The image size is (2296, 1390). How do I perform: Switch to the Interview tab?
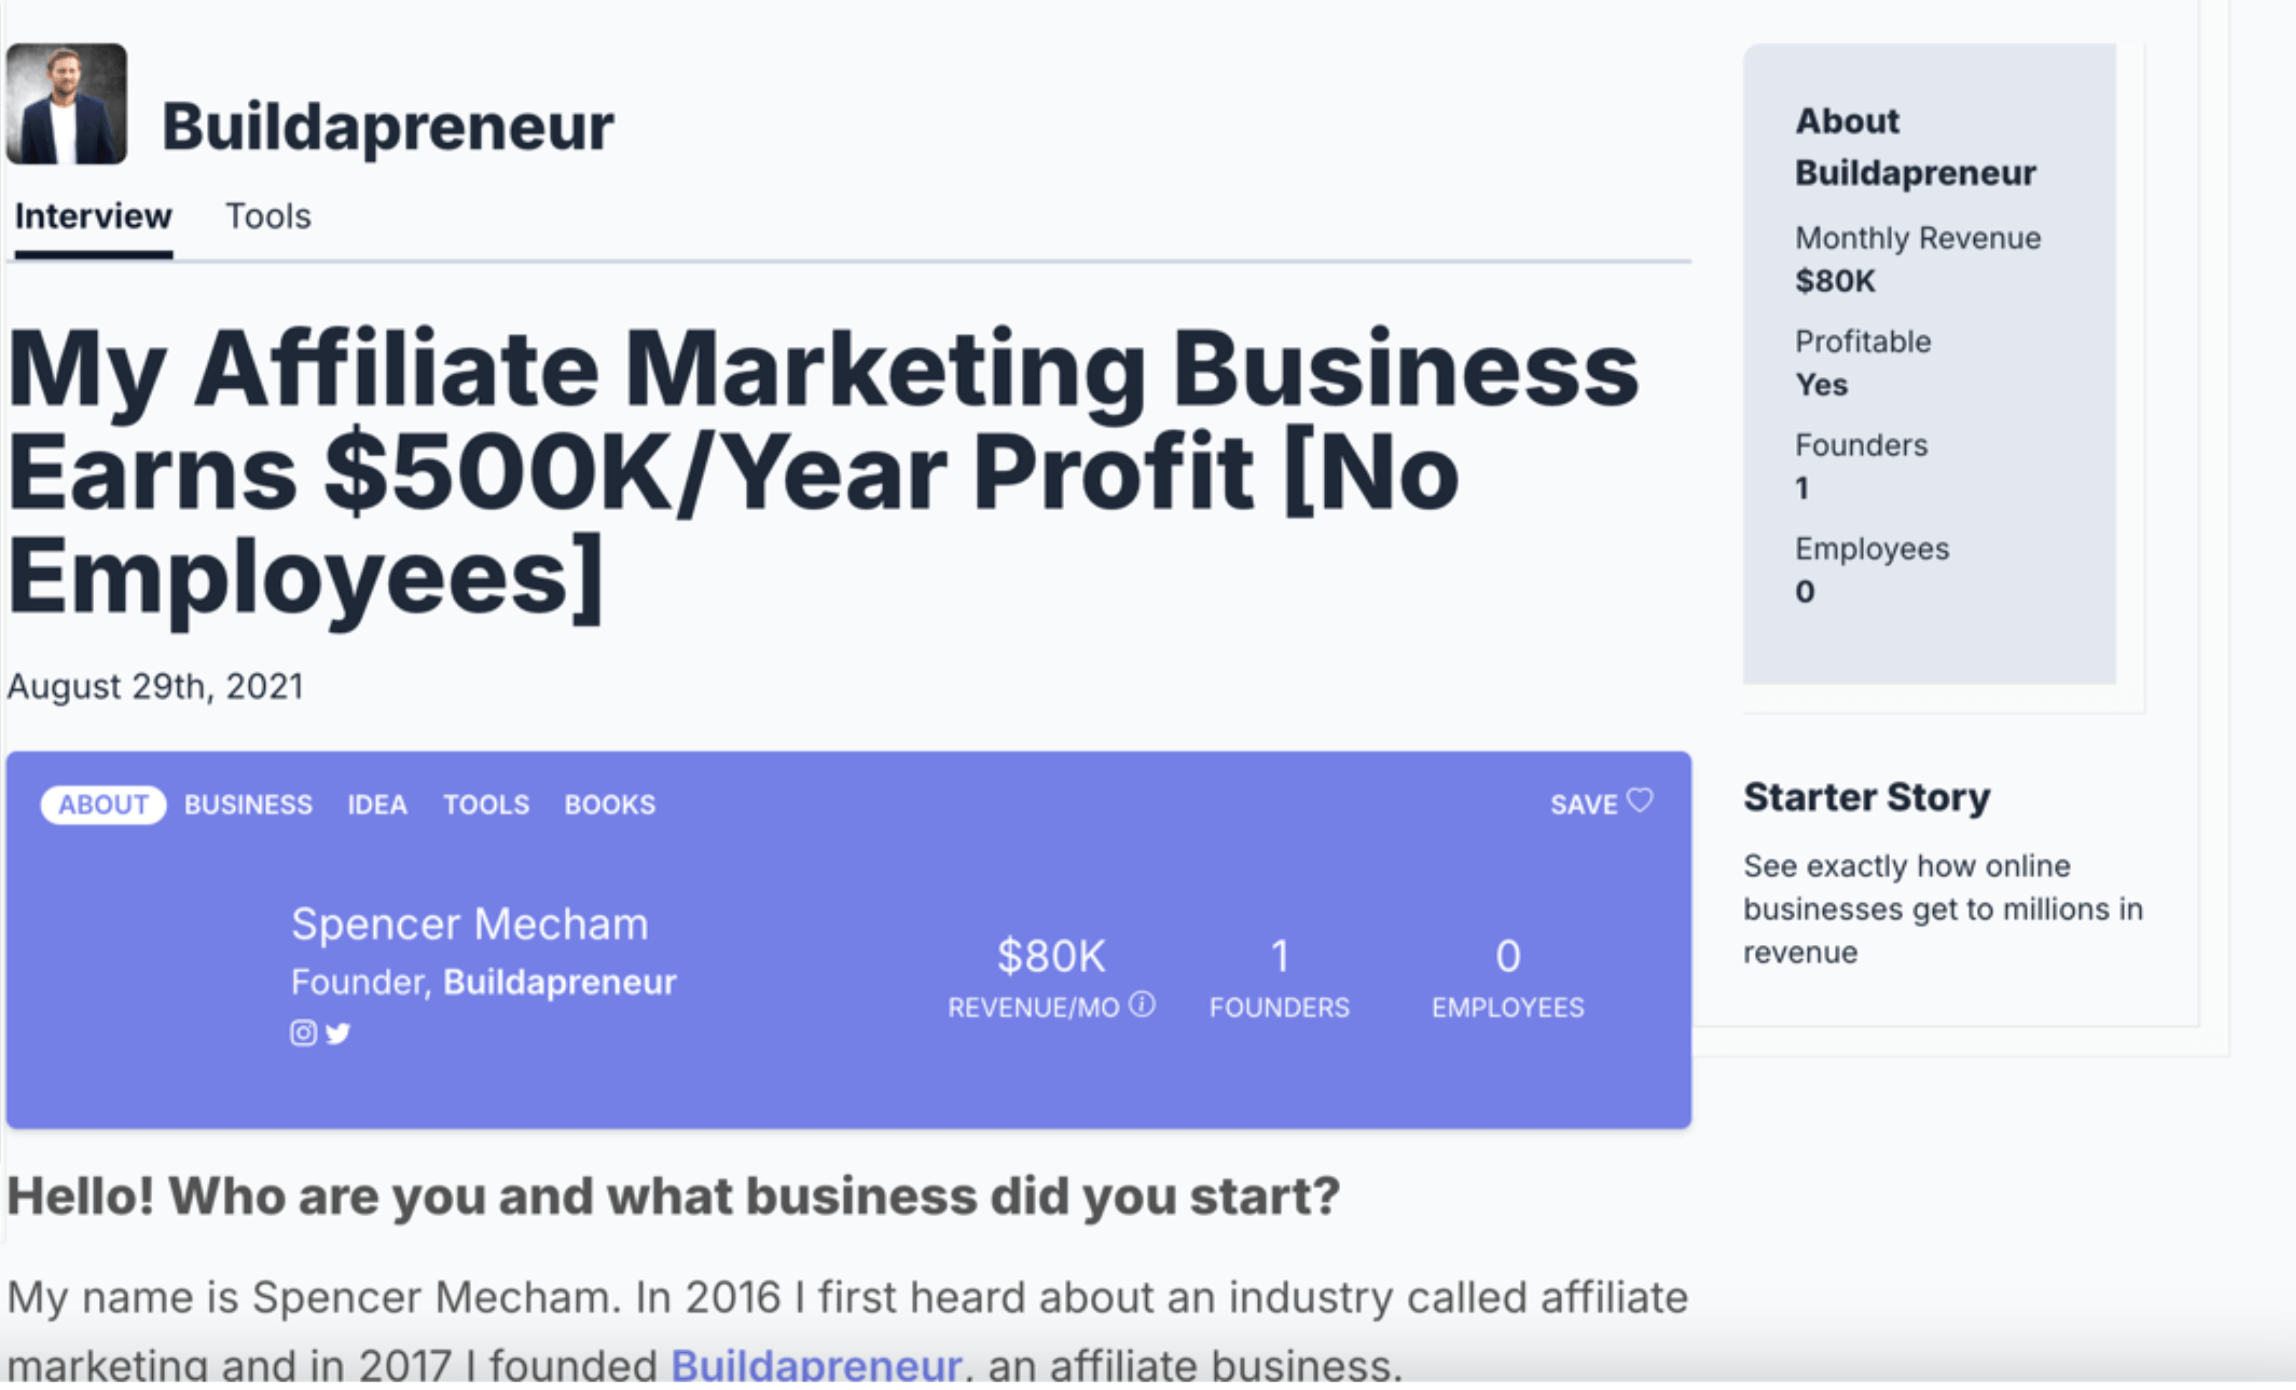[x=93, y=216]
